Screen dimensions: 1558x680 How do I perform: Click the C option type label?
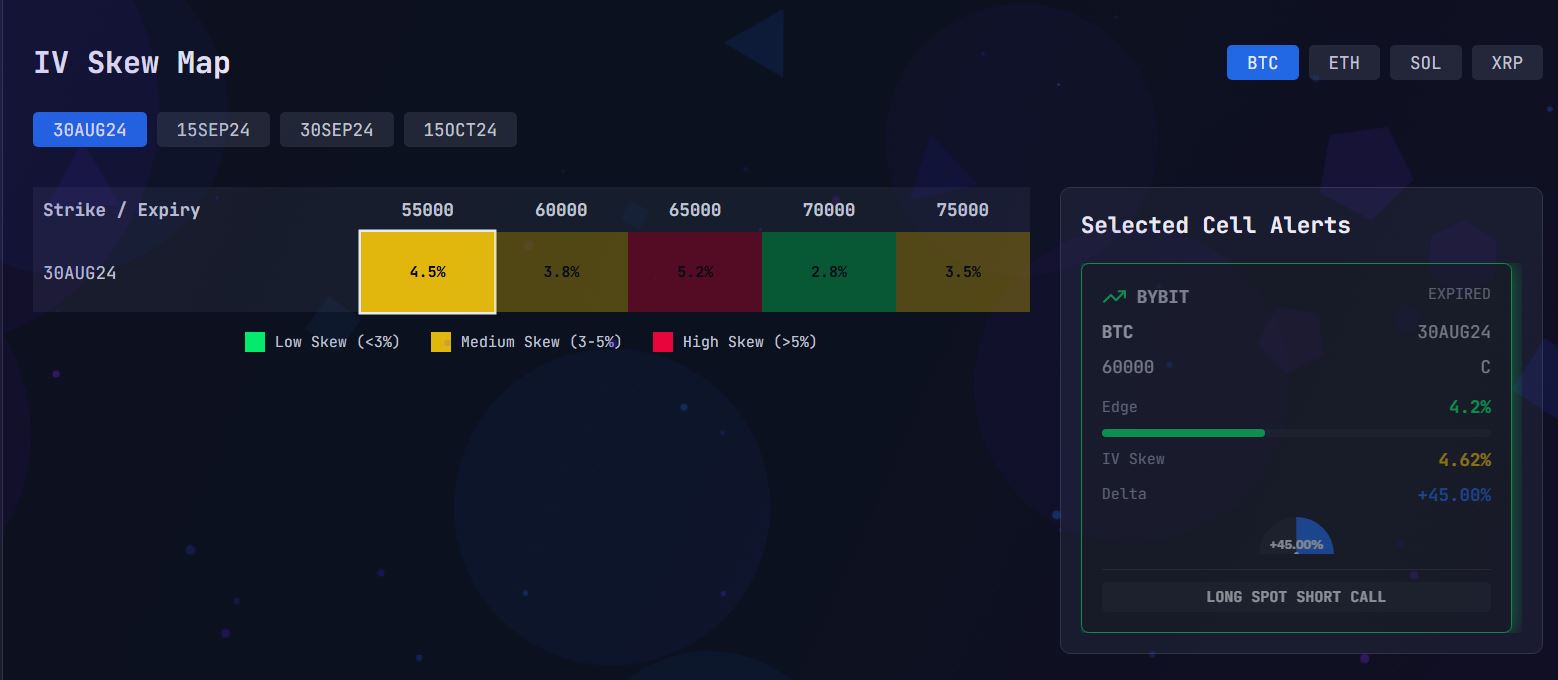(x=1486, y=367)
